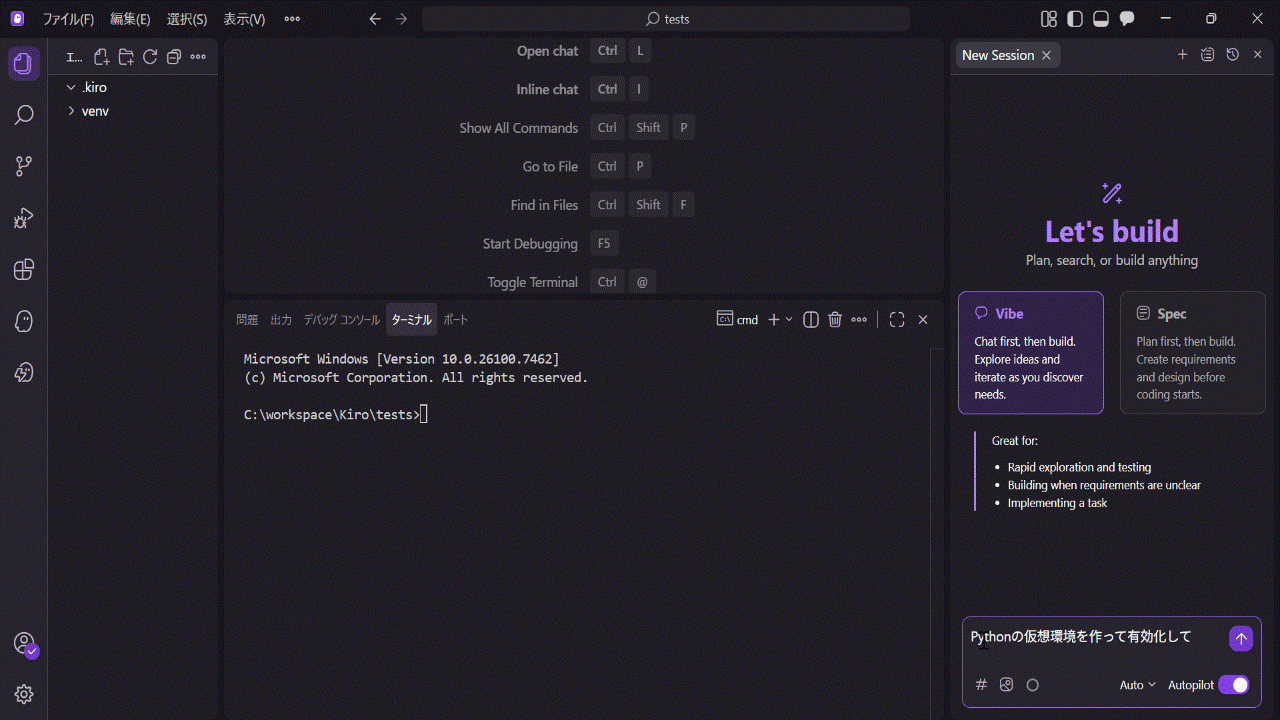Open the Run and Debug view

(24, 218)
